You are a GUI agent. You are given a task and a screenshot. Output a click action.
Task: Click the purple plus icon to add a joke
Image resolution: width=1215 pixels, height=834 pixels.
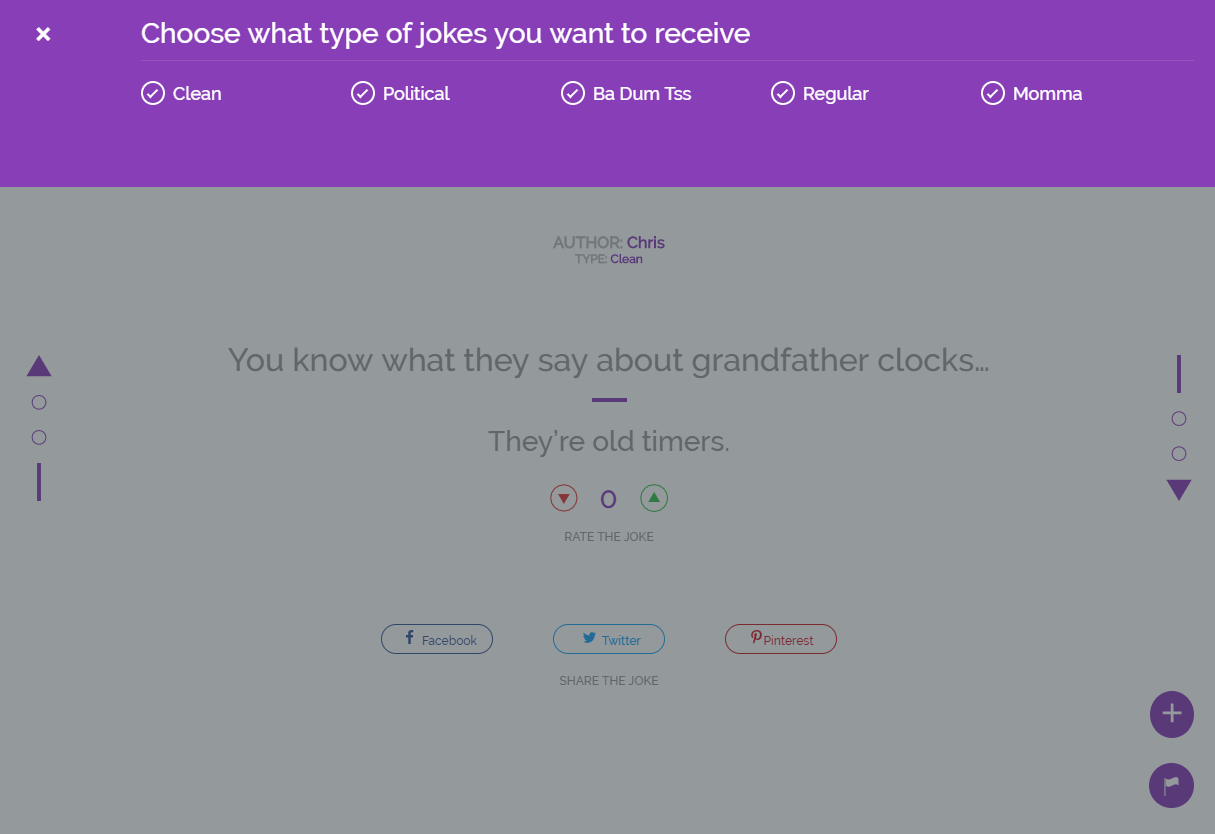[1171, 714]
